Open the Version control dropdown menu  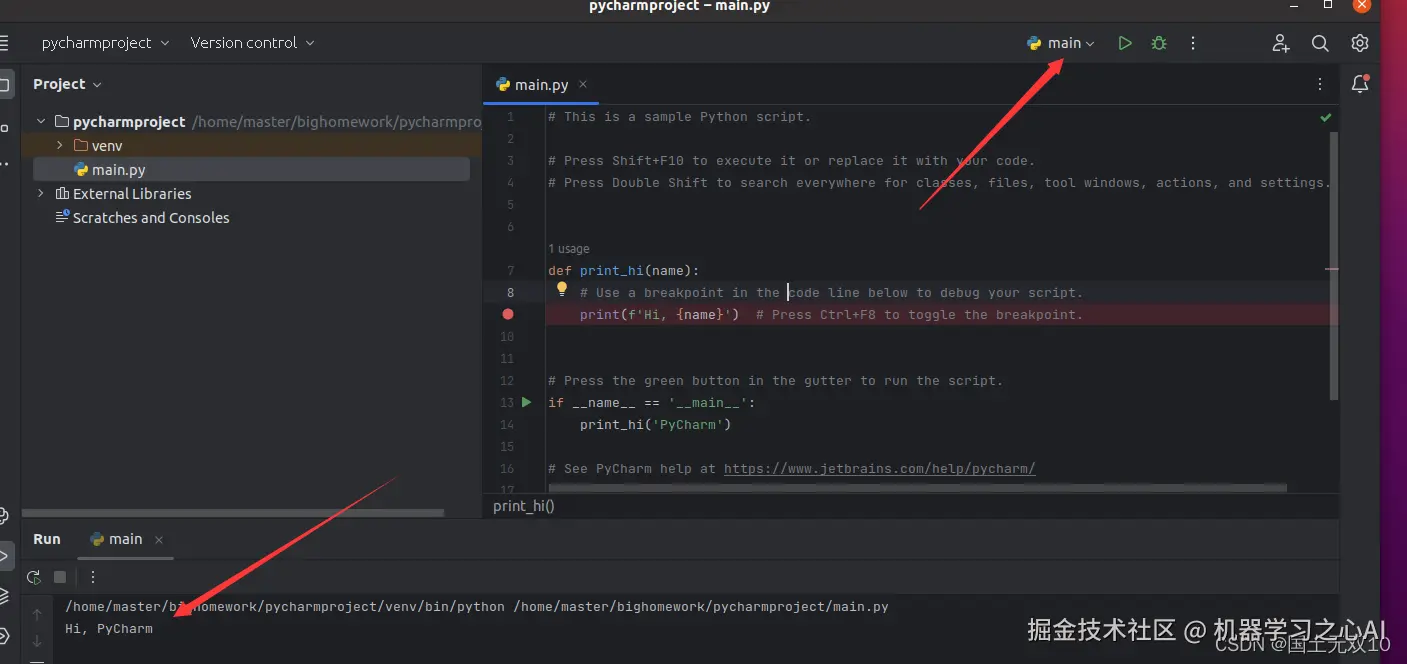click(252, 43)
